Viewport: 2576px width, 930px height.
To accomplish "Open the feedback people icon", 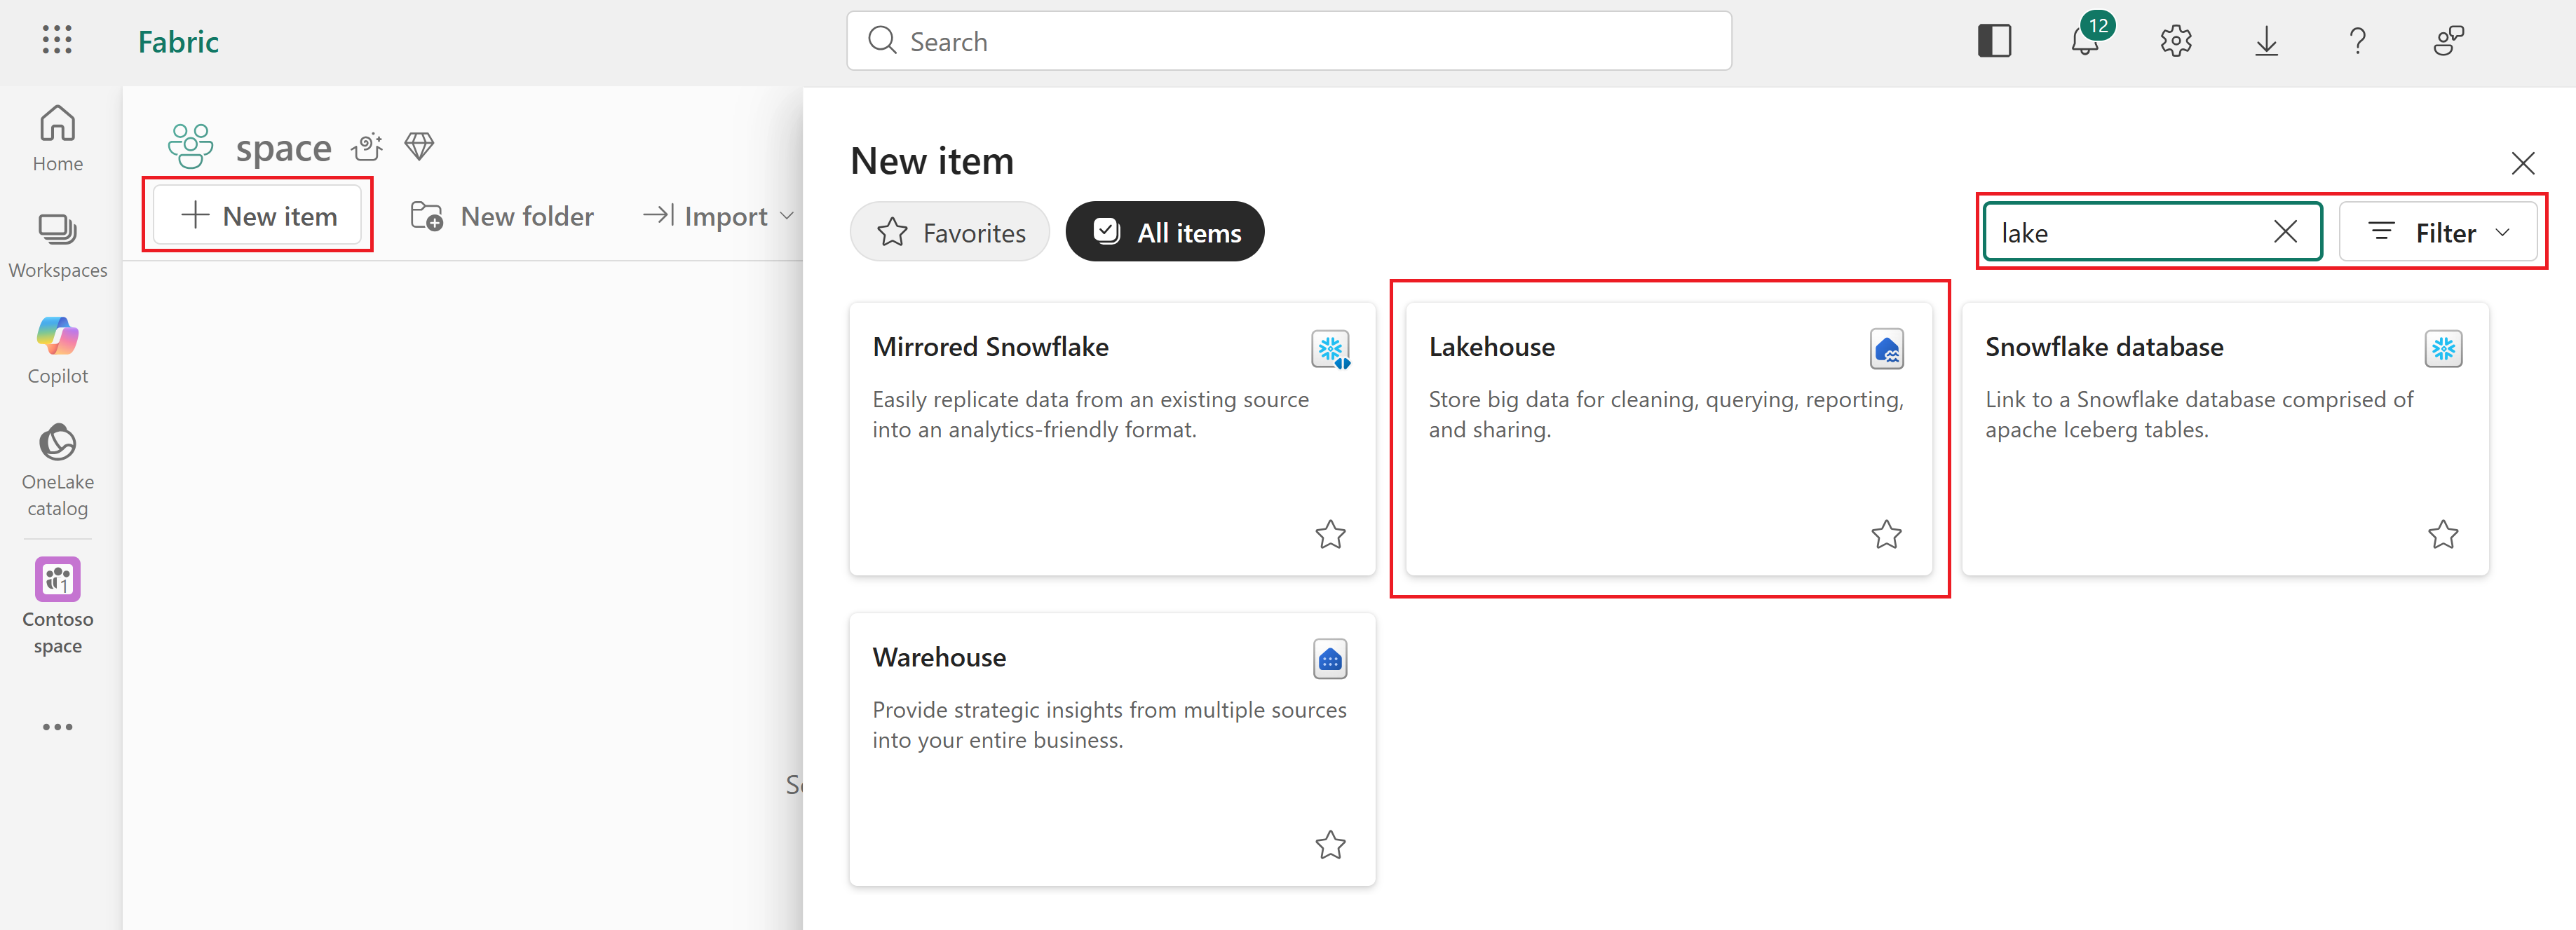I will (2447, 41).
